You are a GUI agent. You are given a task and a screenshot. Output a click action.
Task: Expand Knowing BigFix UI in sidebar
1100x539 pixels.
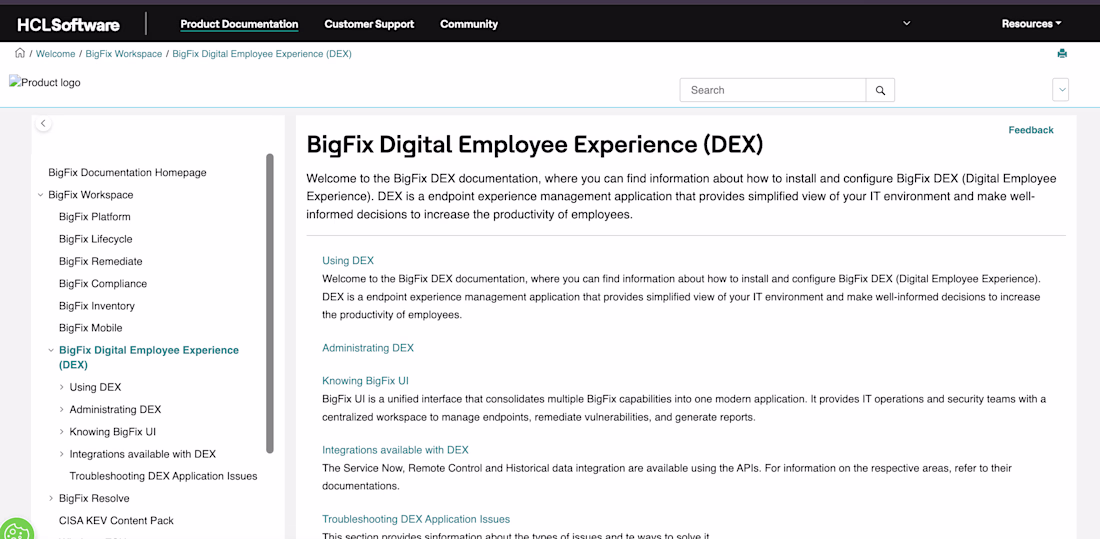tap(62, 432)
